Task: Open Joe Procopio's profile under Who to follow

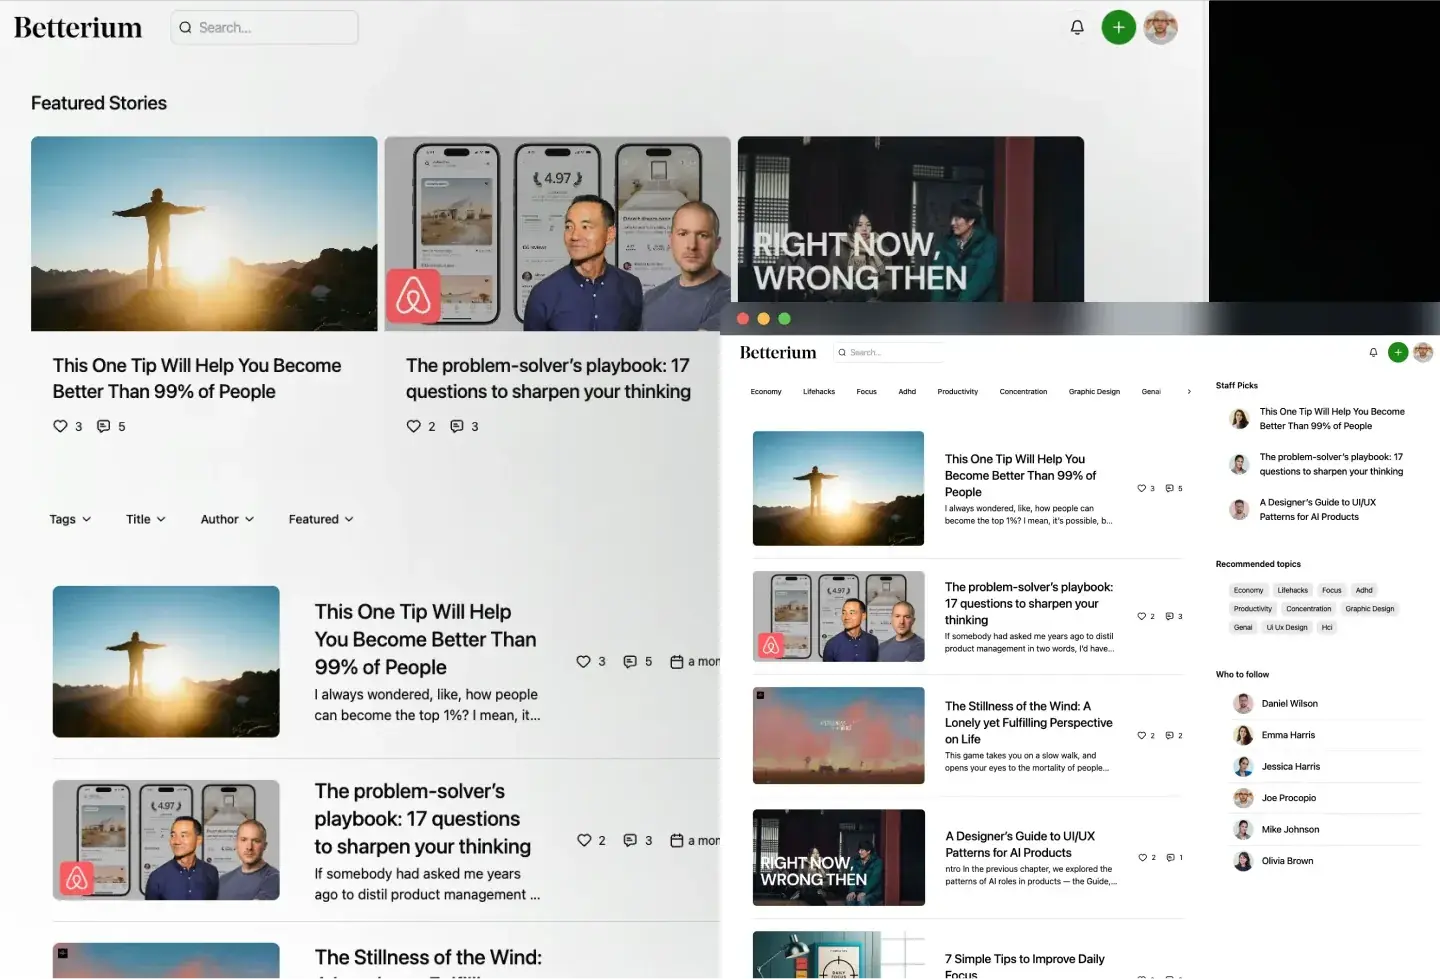Action: coord(1289,798)
